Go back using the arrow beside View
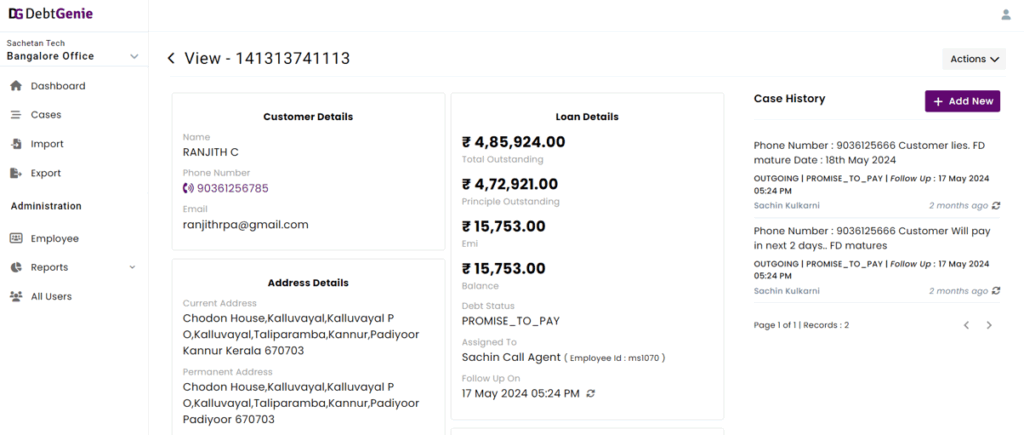This screenshot has width=1024, height=435. pos(171,58)
